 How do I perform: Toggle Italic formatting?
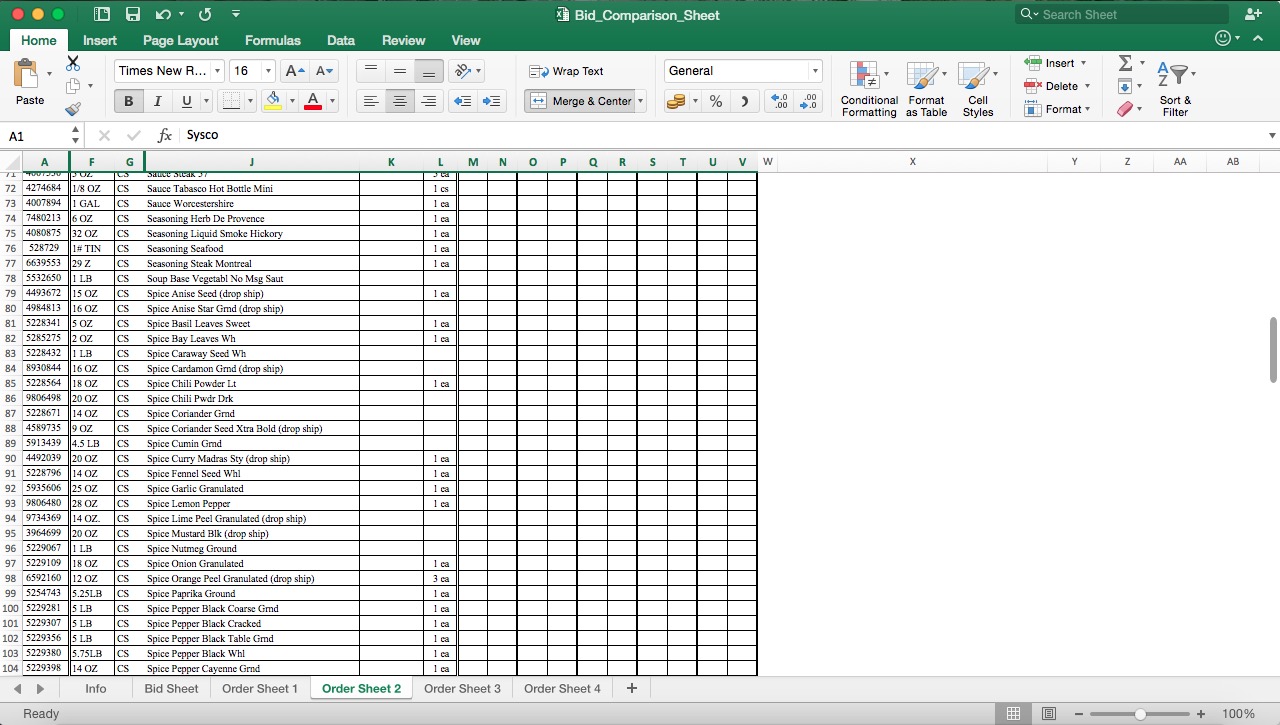[157, 101]
